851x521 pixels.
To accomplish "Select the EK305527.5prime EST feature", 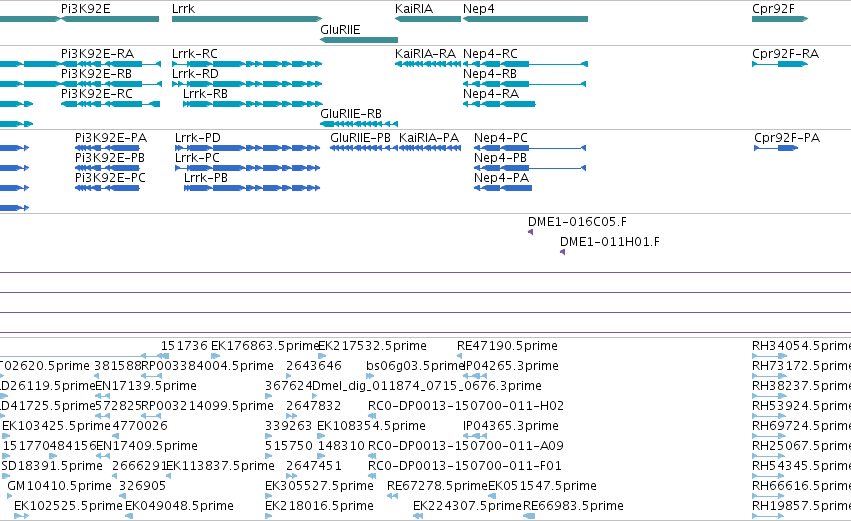I will pos(268,496).
